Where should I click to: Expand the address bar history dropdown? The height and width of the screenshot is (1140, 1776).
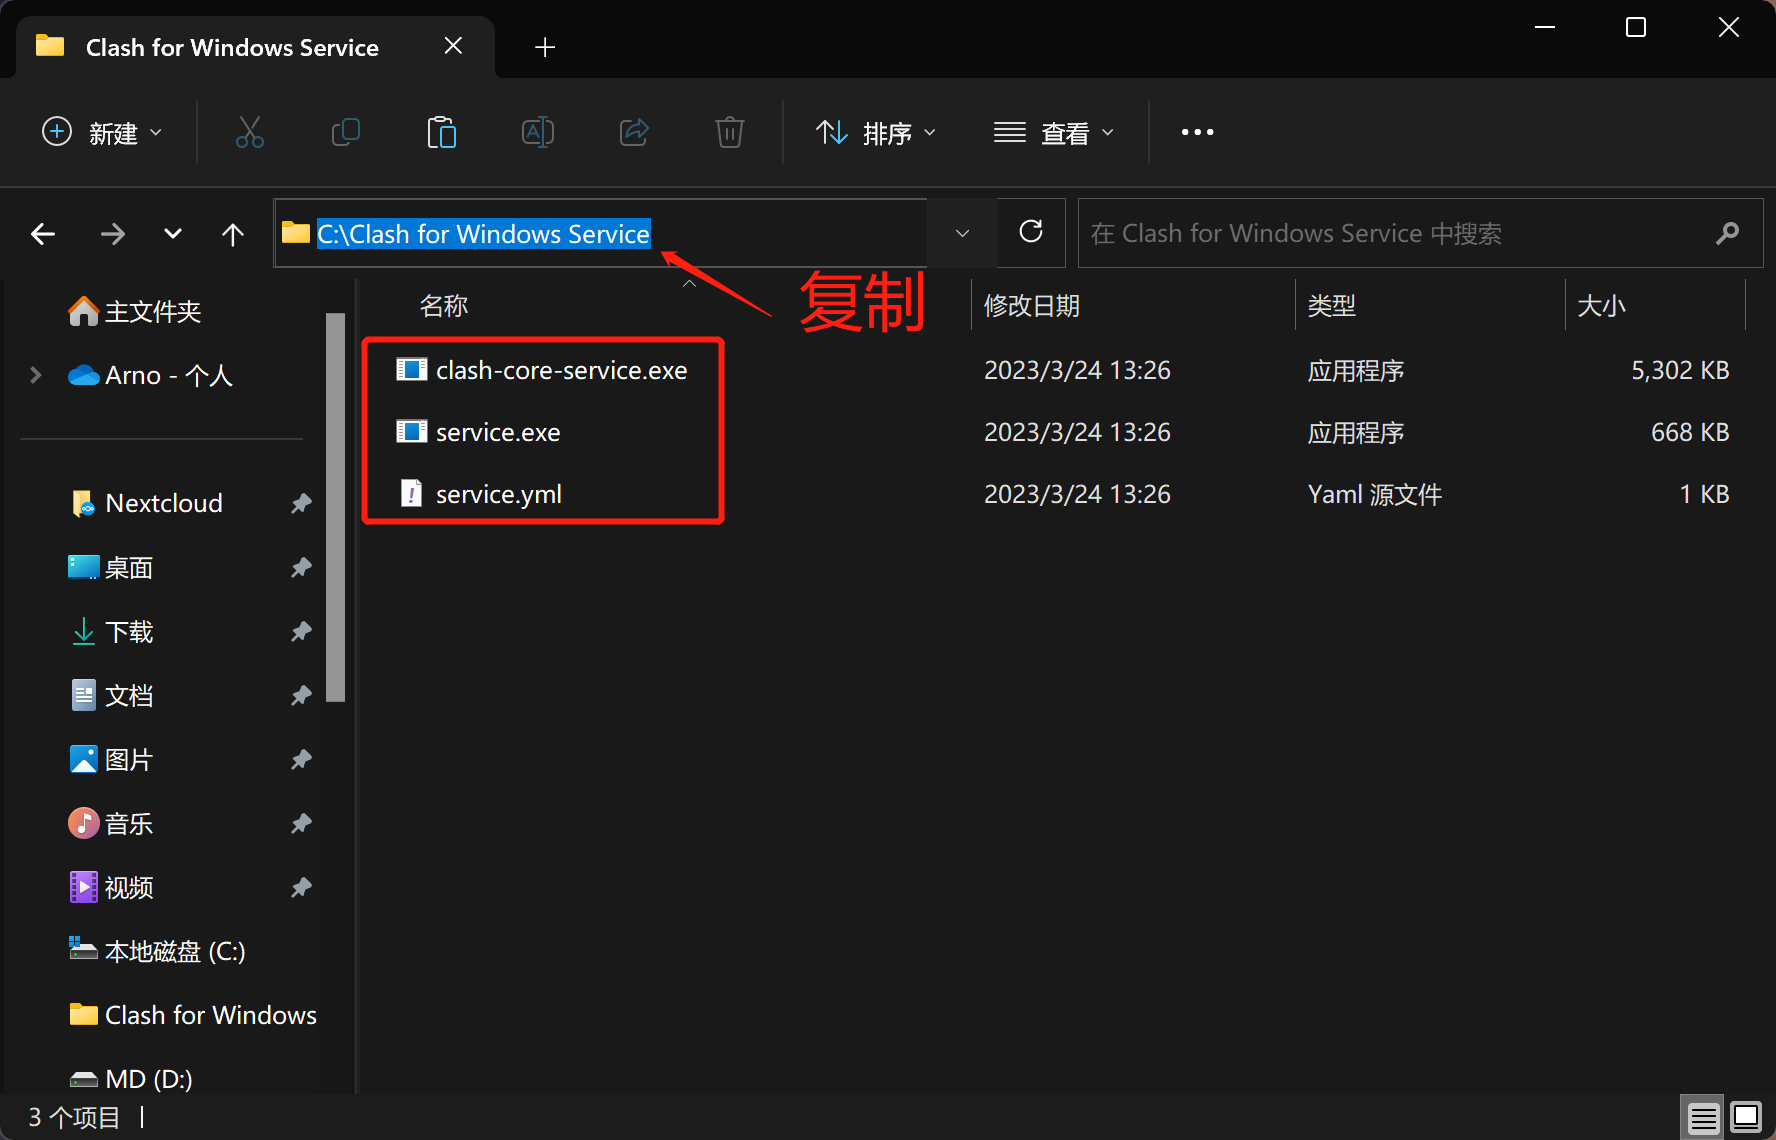click(962, 233)
